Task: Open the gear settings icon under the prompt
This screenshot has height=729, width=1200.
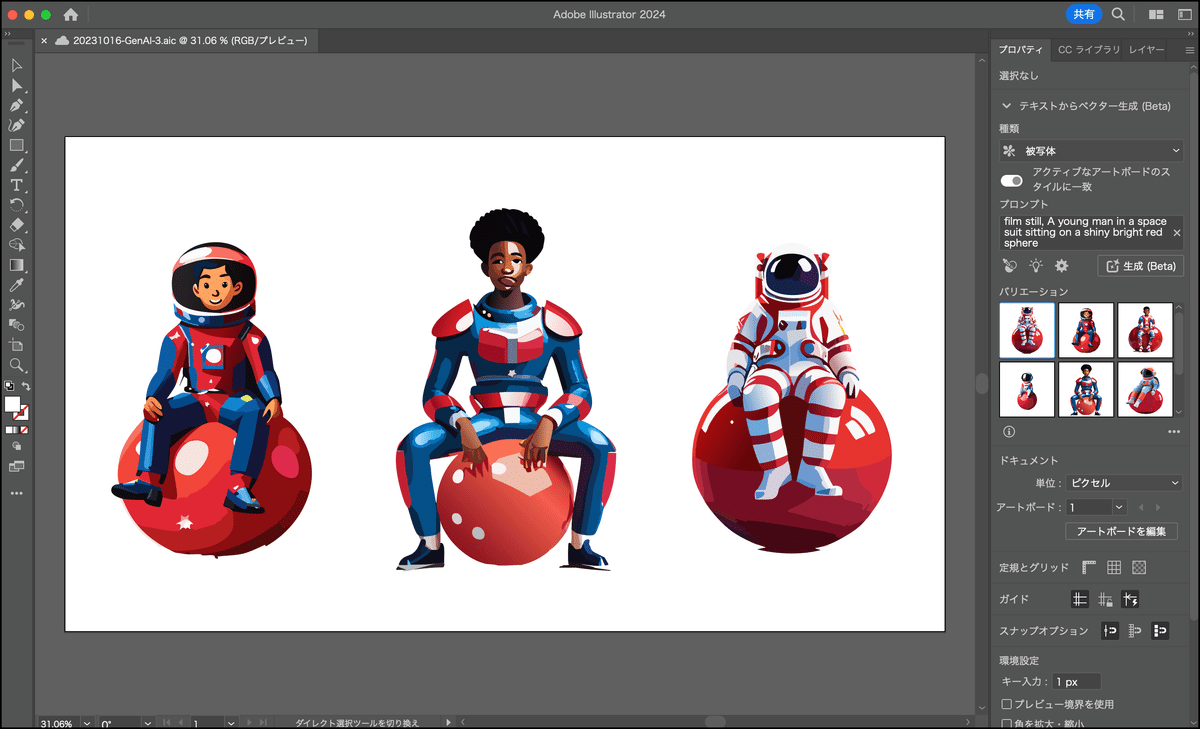Action: pos(1062,266)
